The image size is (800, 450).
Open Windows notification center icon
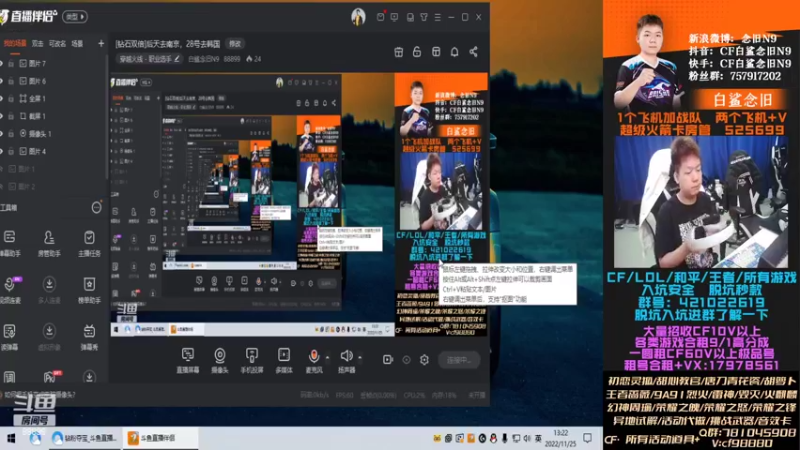588,438
